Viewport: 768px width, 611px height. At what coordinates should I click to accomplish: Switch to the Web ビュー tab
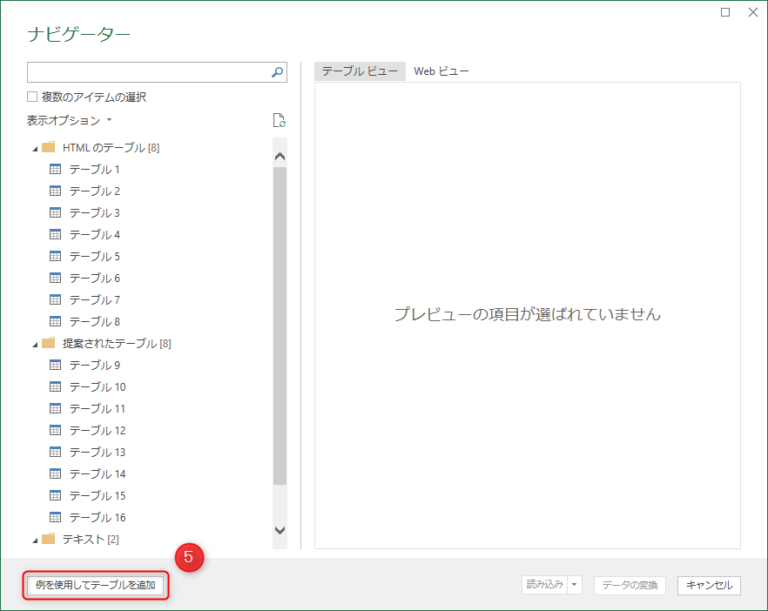[x=441, y=71]
